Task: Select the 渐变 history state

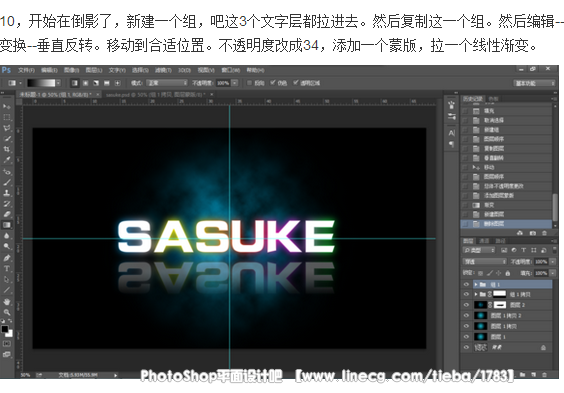Action: (x=506, y=205)
